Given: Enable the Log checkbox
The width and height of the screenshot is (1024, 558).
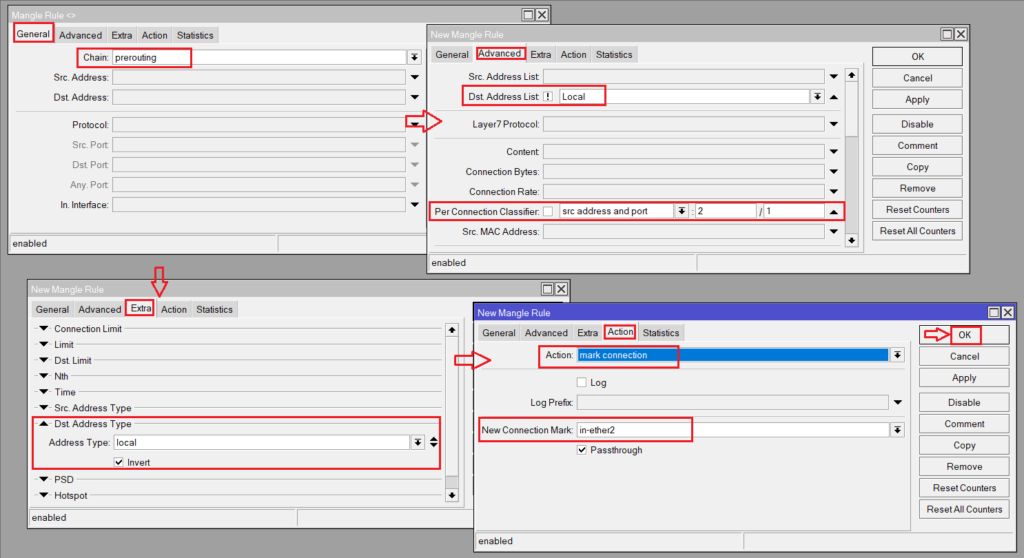Looking at the screenshot, I should click(x=582, y=382).
